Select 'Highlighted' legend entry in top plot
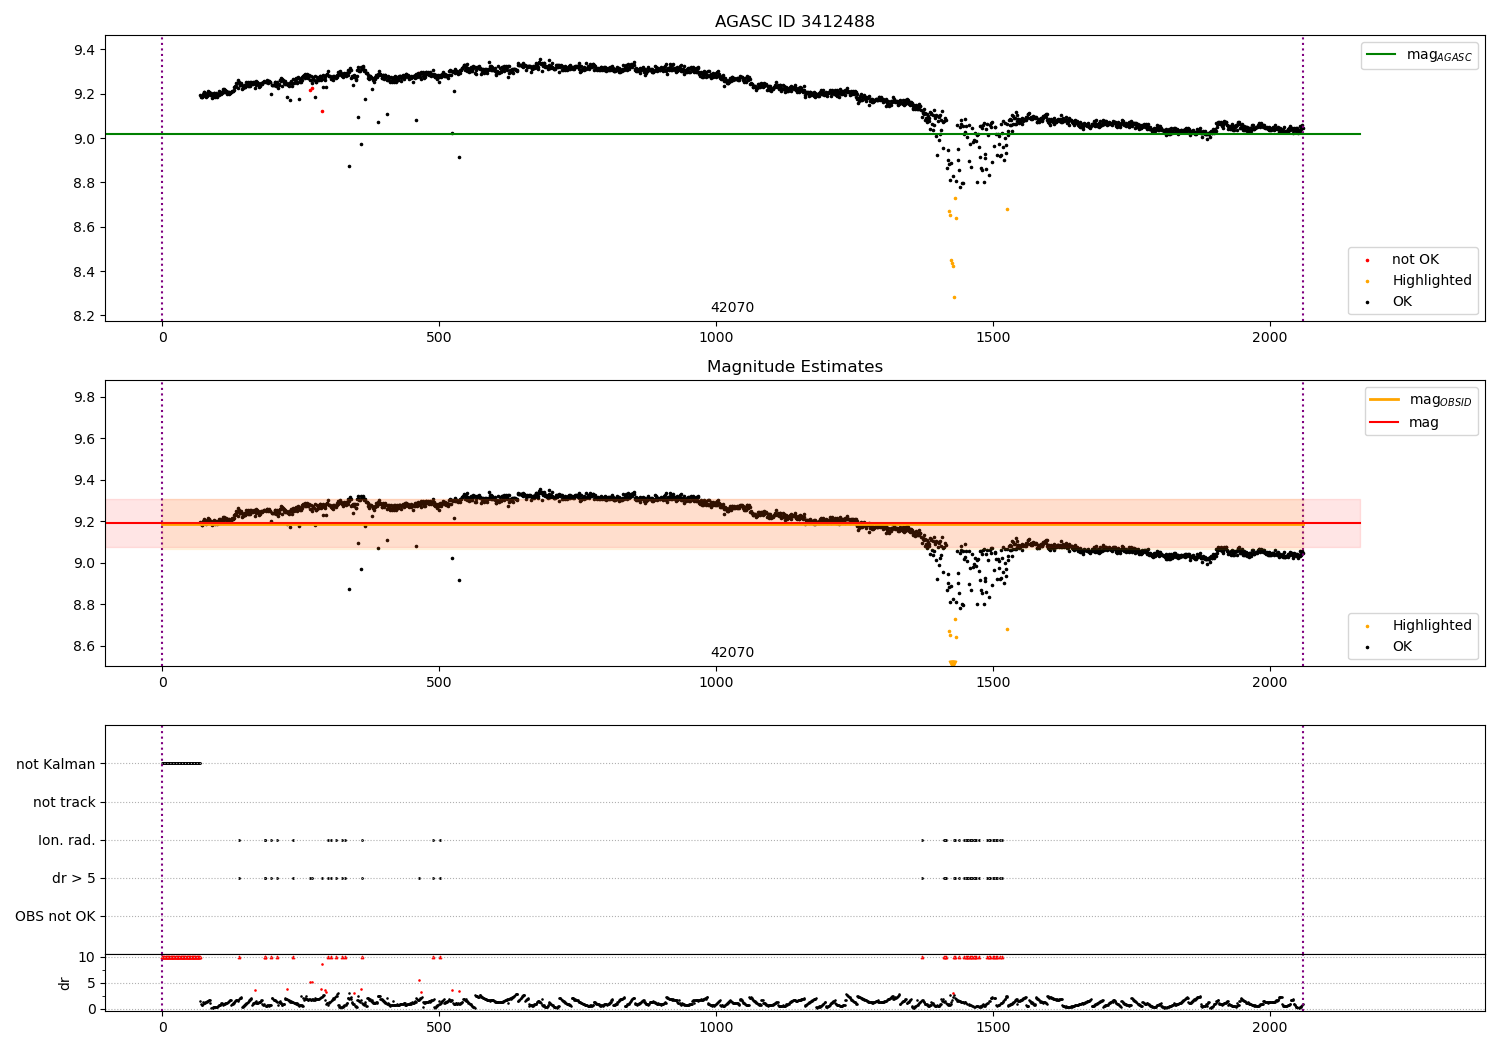The image size is (1500, 1050). 1432,281
